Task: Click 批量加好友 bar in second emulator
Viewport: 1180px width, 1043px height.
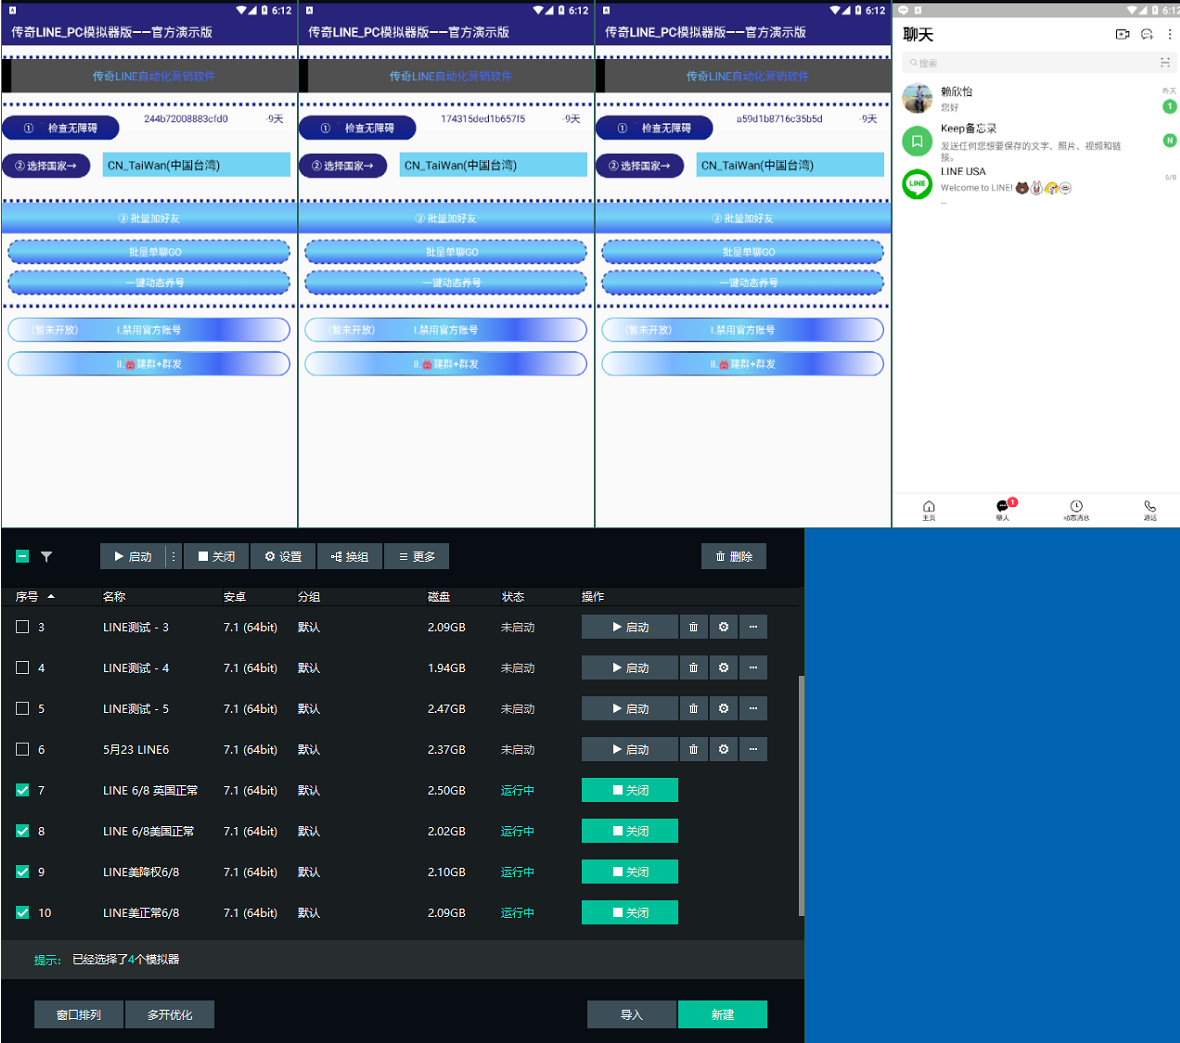Action: click(x=446, y=218)
